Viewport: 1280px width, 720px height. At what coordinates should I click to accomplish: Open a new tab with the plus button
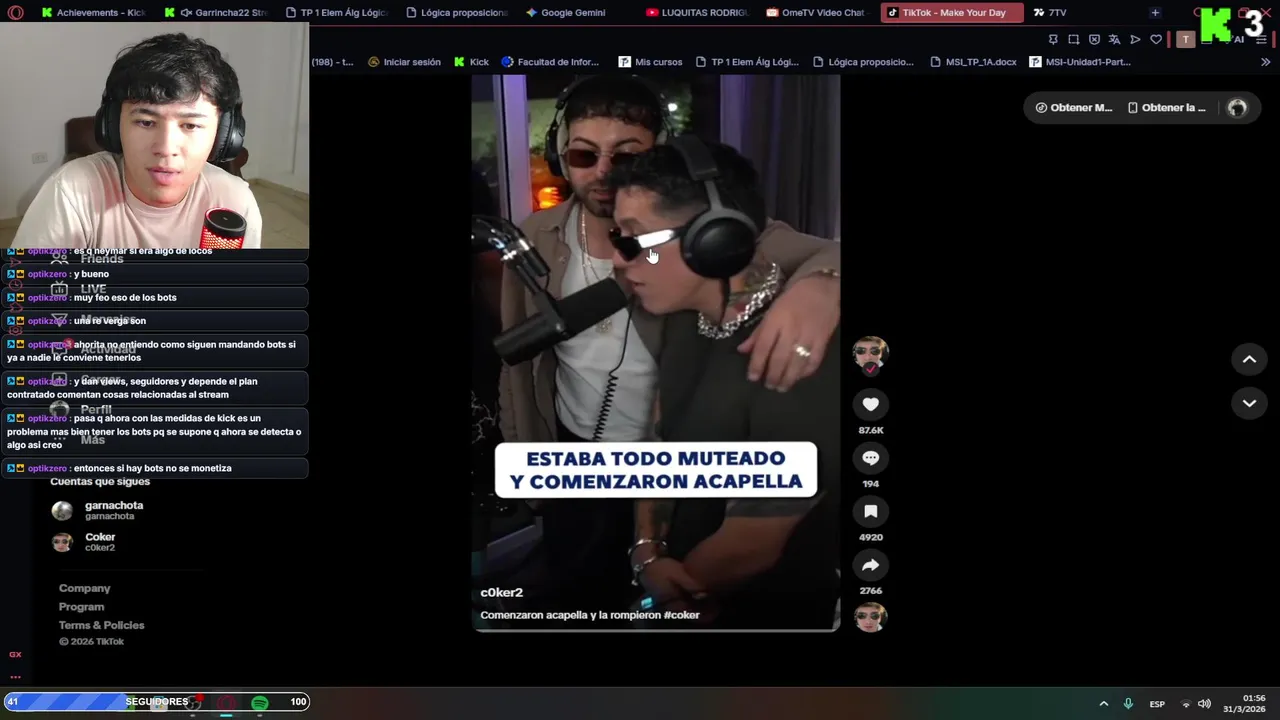point(1155,13)
